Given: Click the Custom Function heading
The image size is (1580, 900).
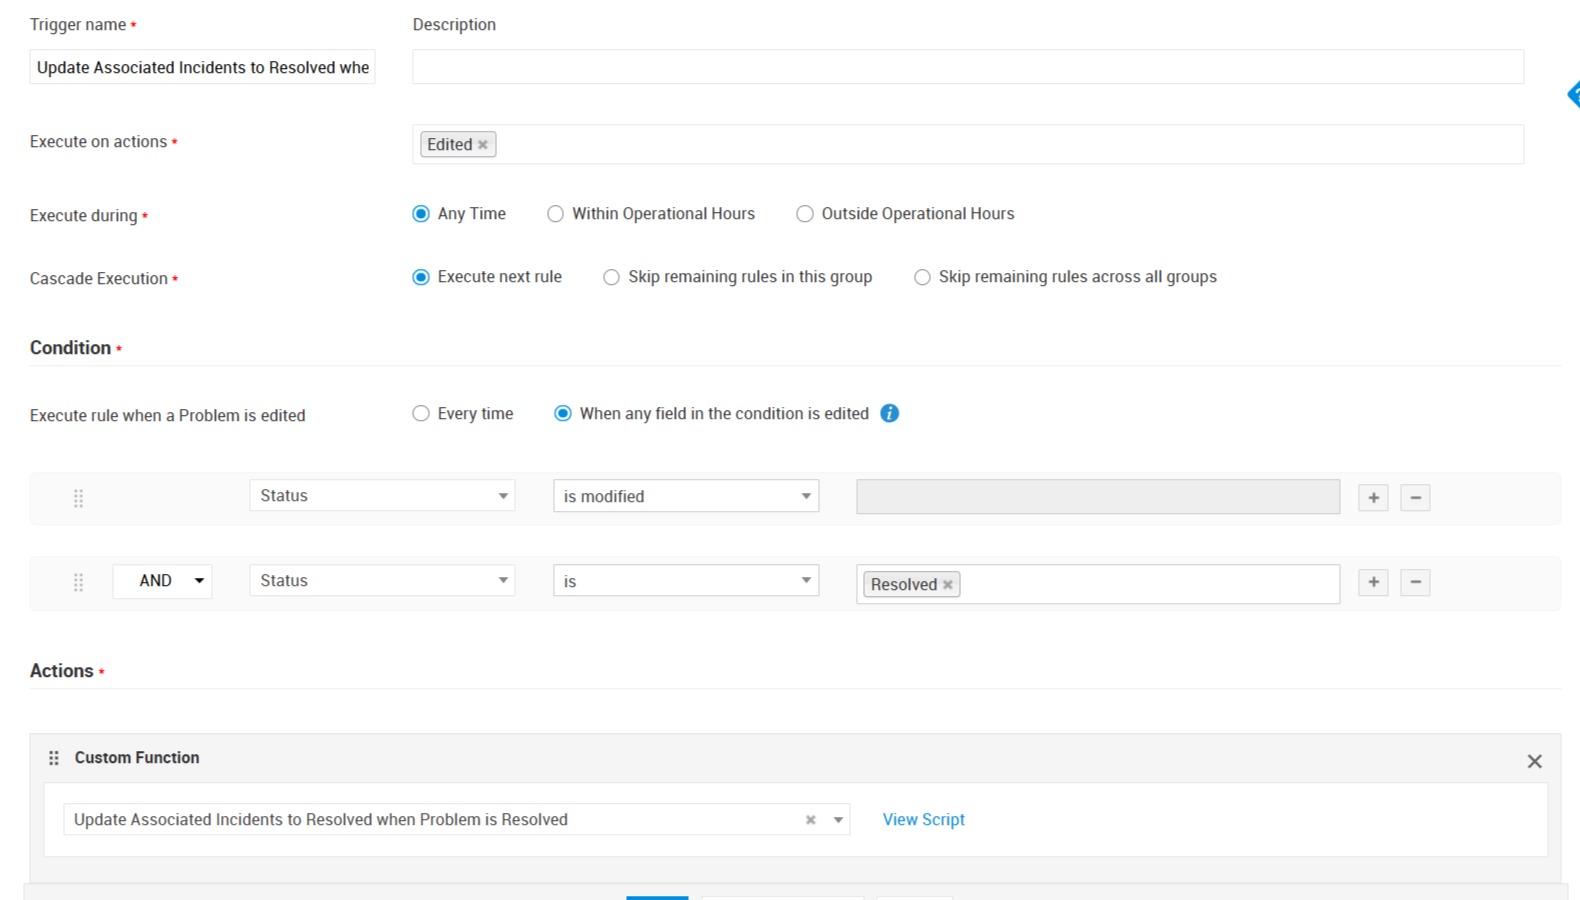Looking at the screenshot, I should click(x=137, y=758).
